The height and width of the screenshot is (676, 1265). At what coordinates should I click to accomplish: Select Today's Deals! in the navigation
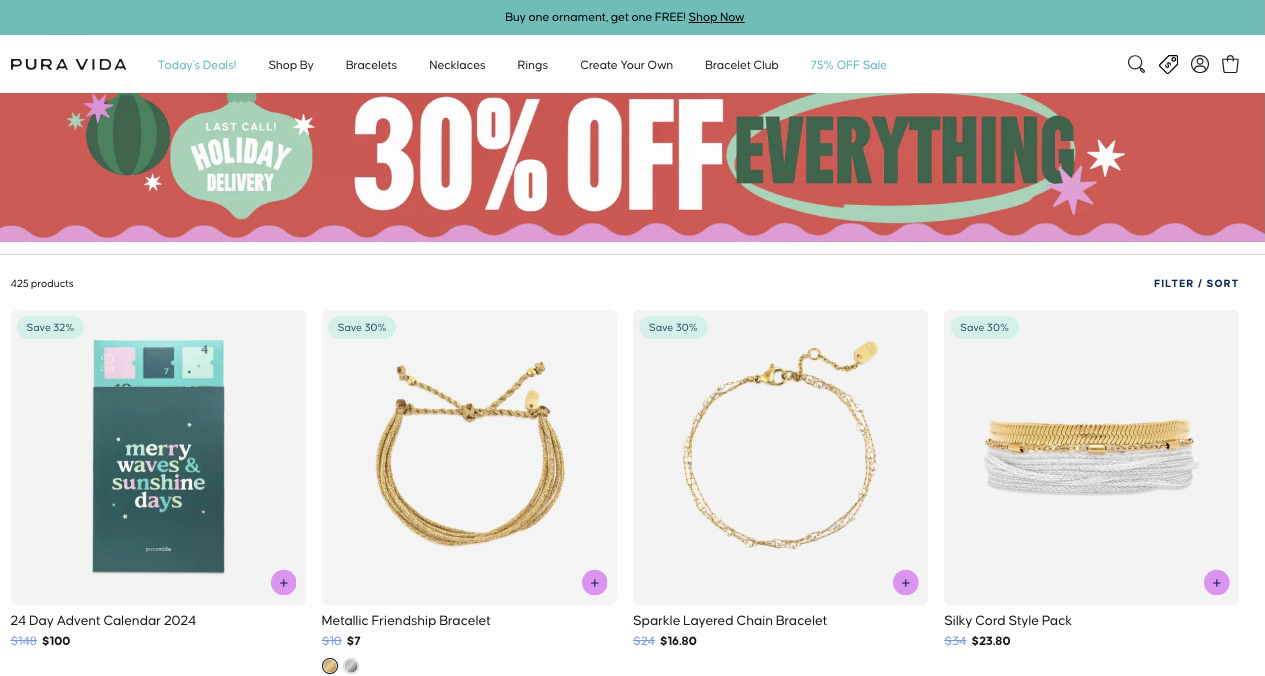tap(196, 65)
